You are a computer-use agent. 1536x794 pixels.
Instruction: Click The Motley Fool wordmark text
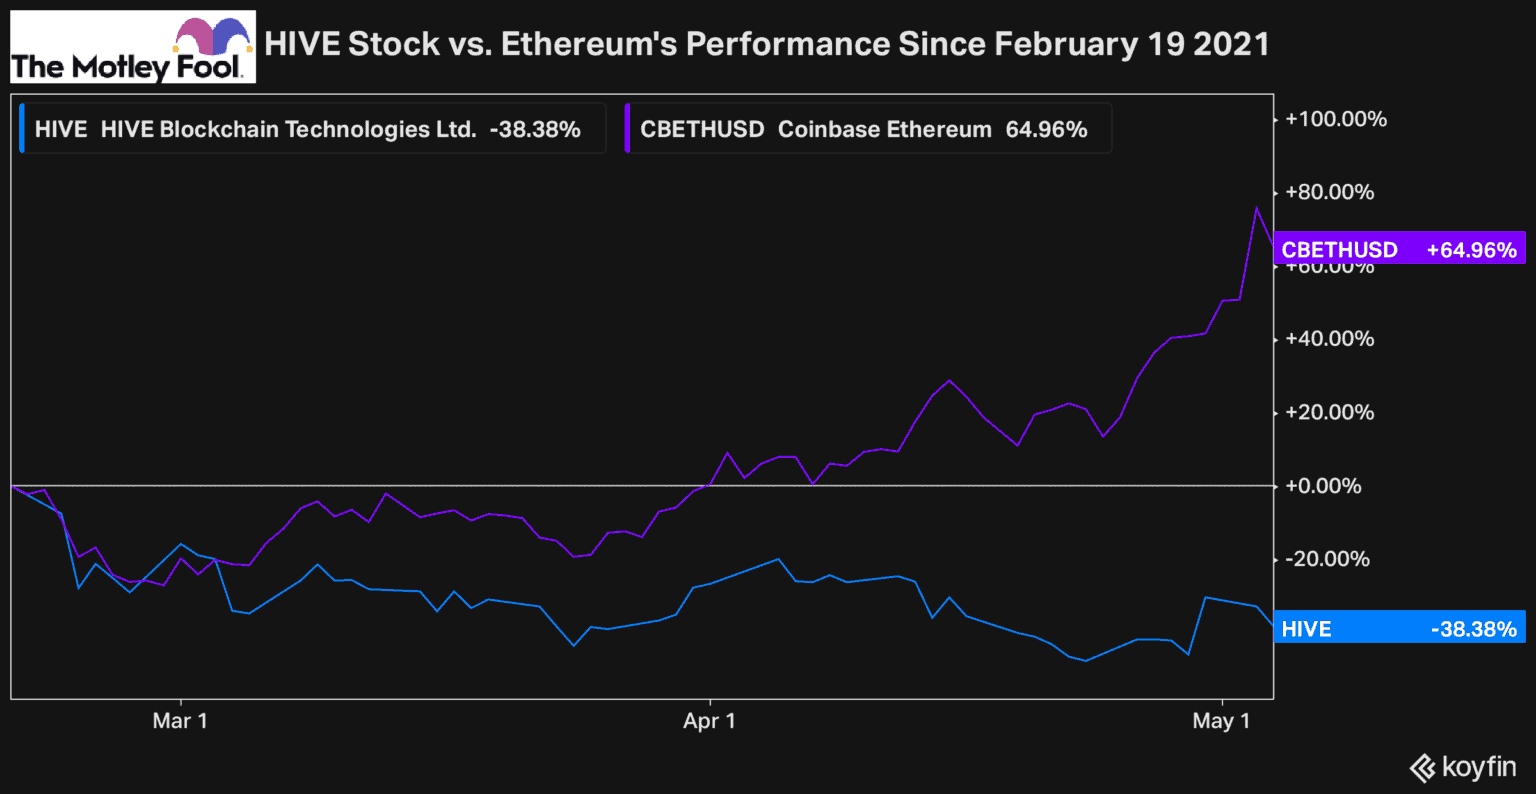click(x=125, y=67)
